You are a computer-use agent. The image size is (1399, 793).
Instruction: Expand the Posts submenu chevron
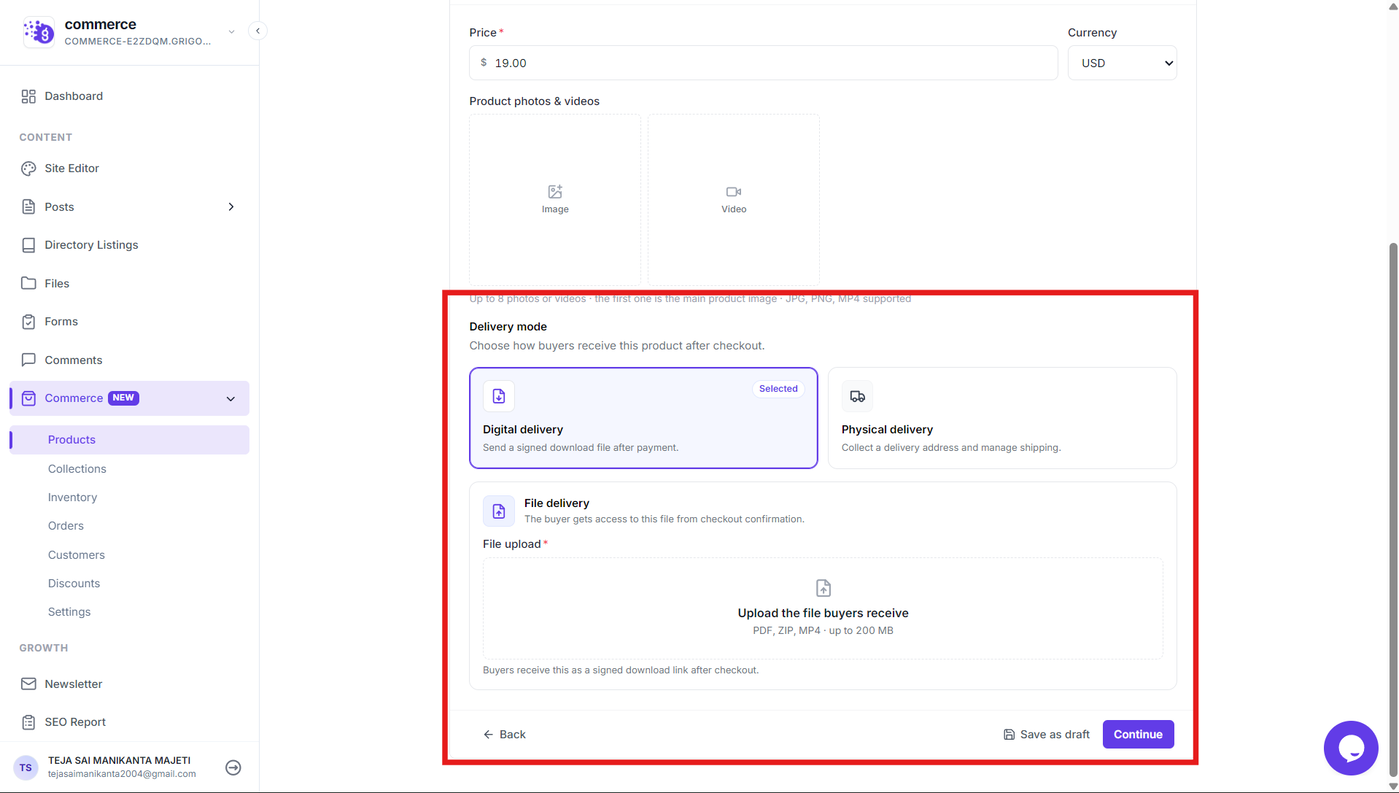231,207
